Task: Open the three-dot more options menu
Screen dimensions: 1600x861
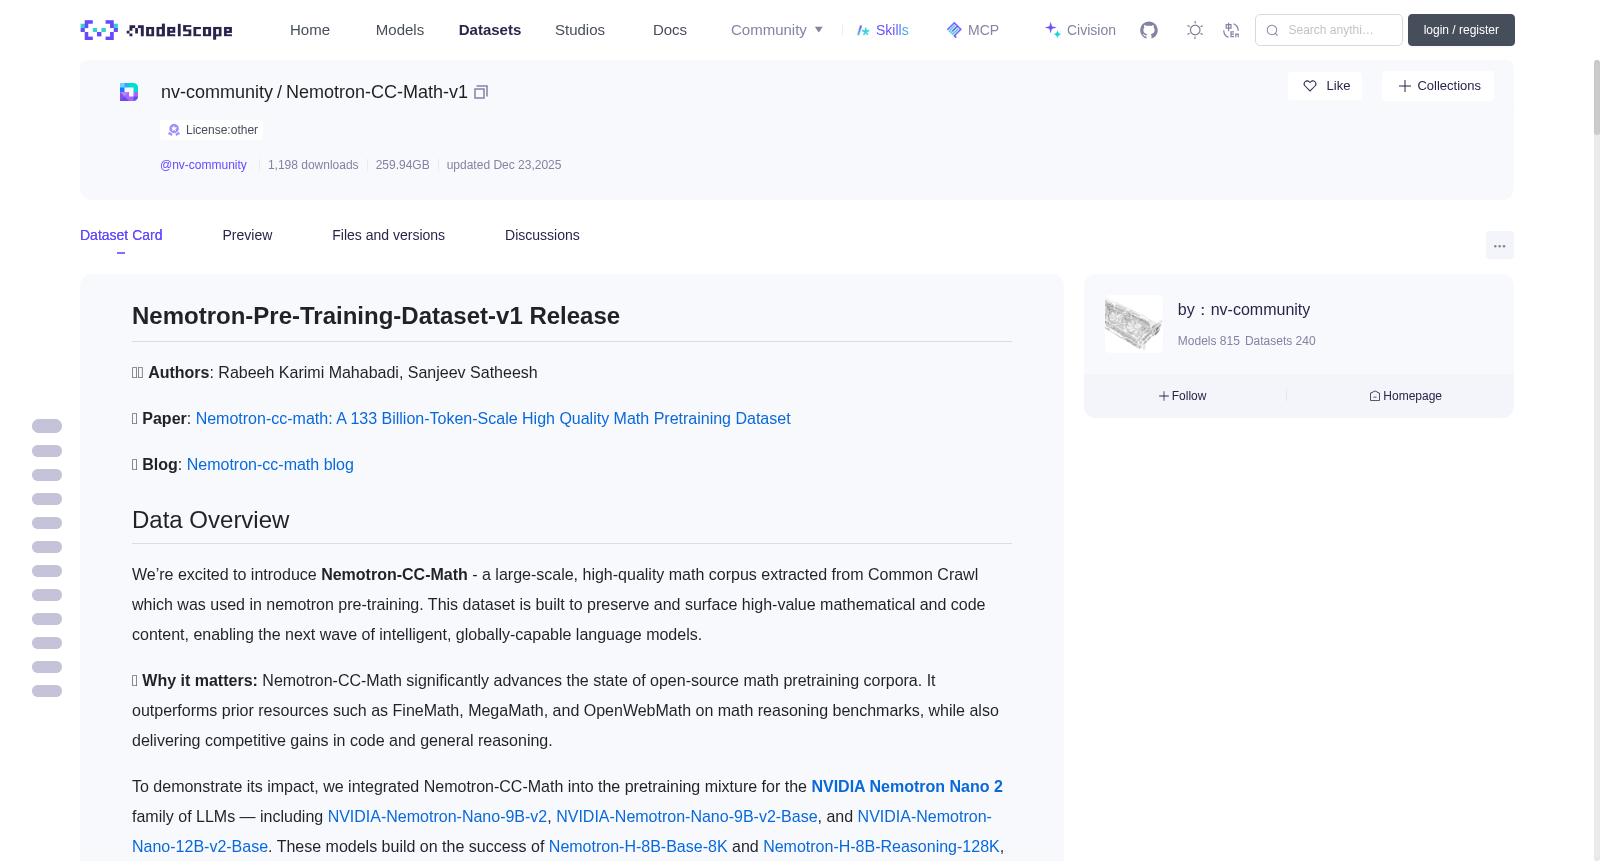Action: tap(1499, 245)
